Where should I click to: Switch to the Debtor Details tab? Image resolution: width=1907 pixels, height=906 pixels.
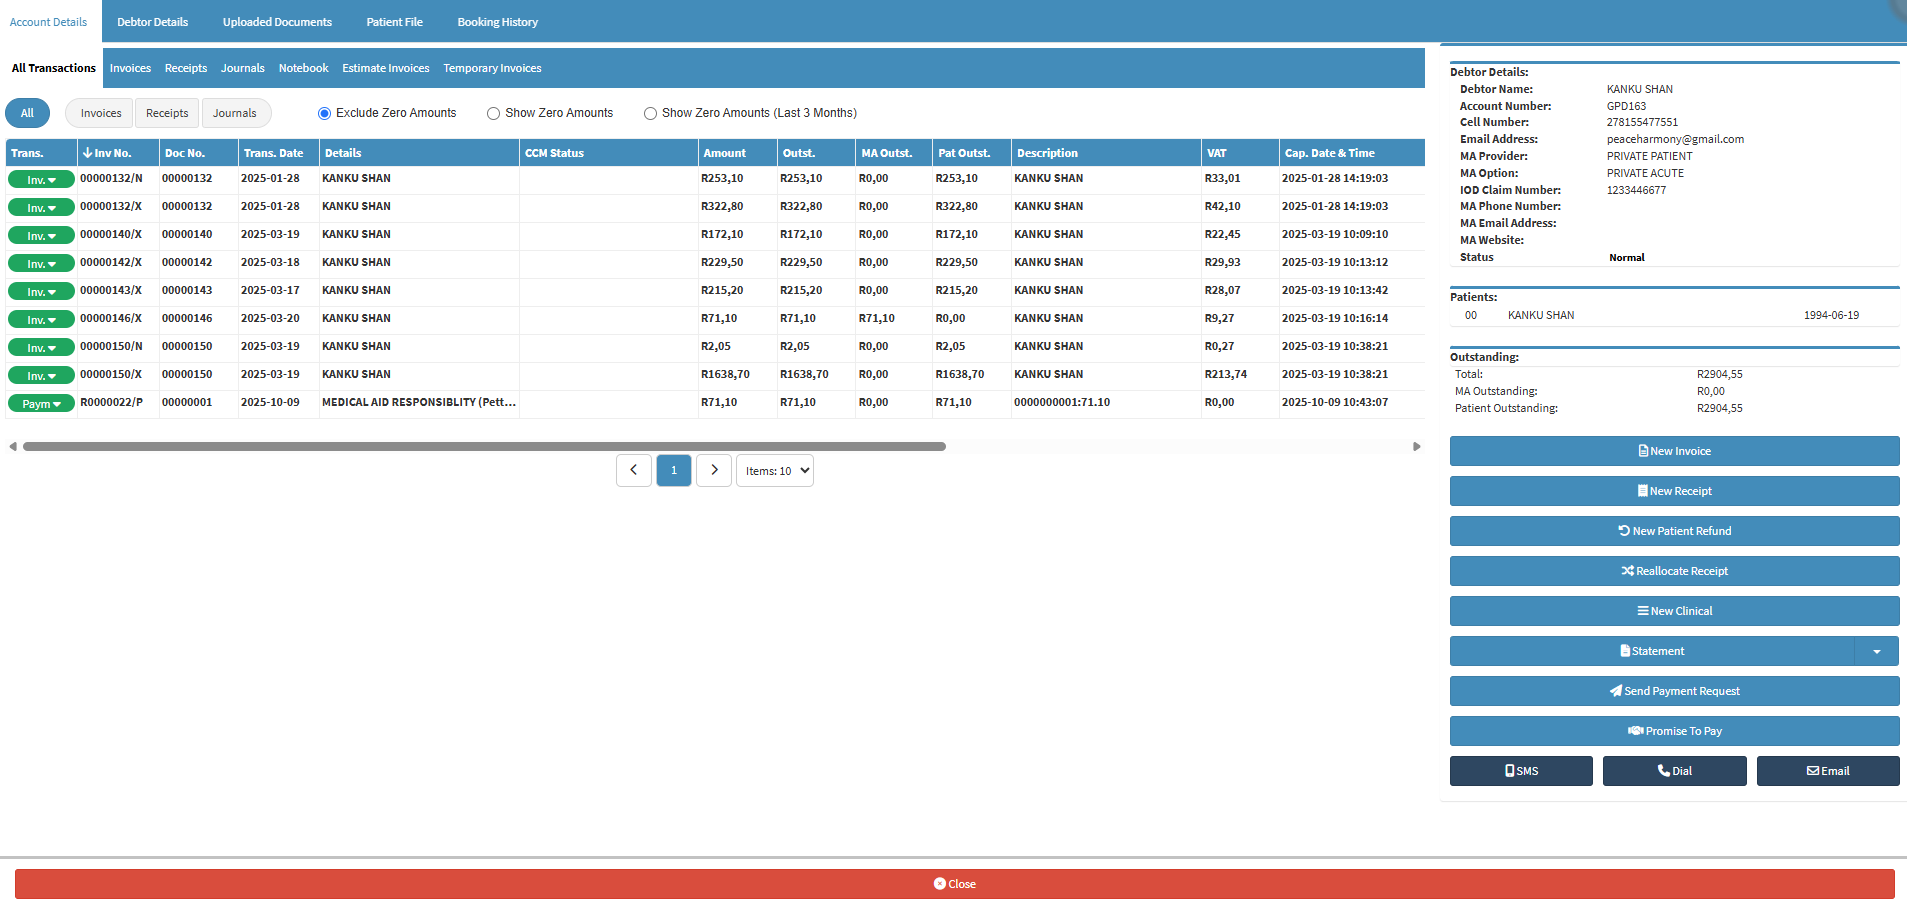tap(152, 22)
